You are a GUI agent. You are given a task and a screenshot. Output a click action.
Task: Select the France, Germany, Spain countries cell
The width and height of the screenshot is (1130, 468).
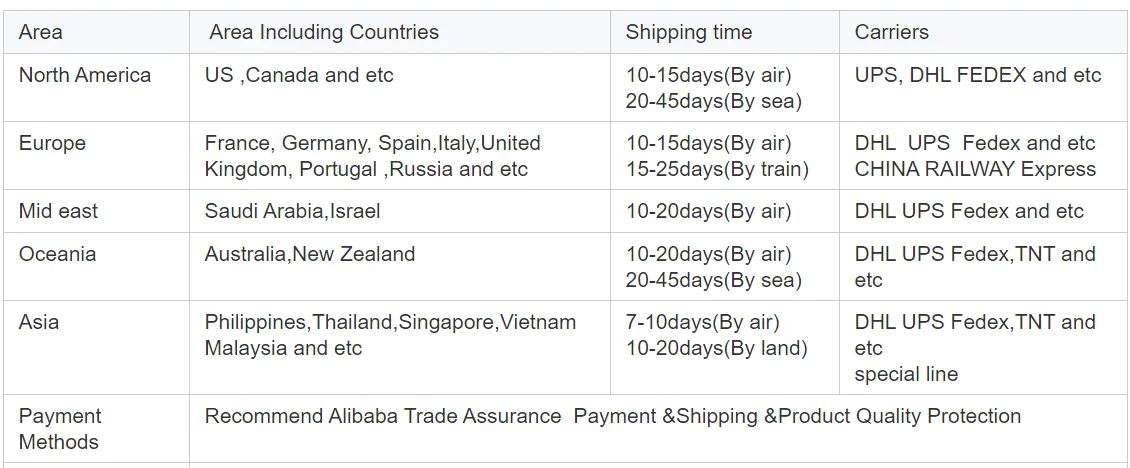372,156
